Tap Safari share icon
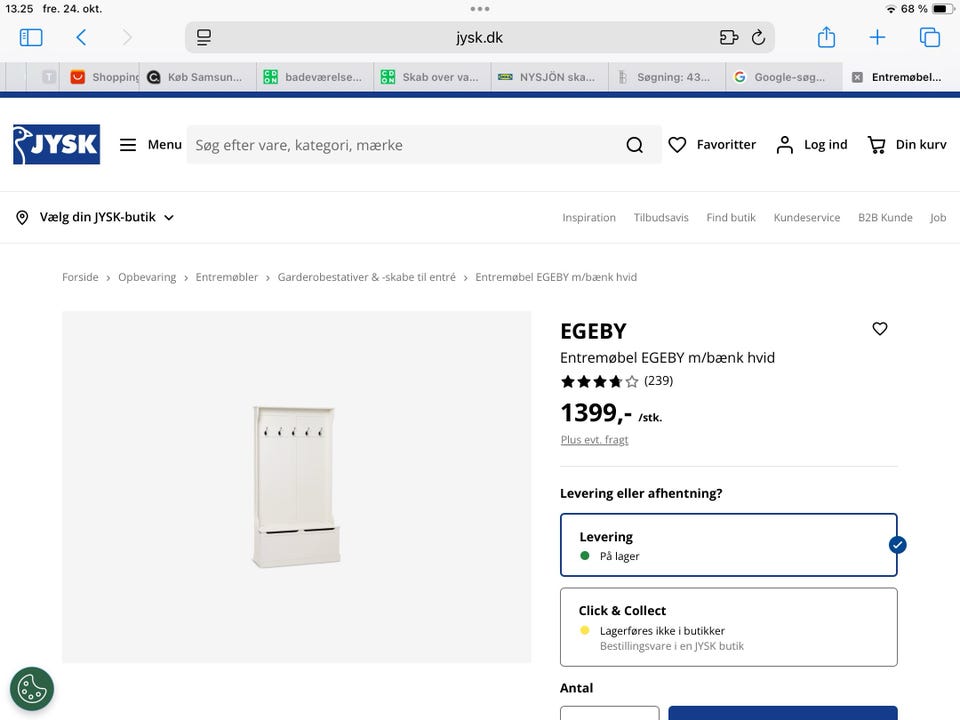960x720 pixels. coord(826,38)
